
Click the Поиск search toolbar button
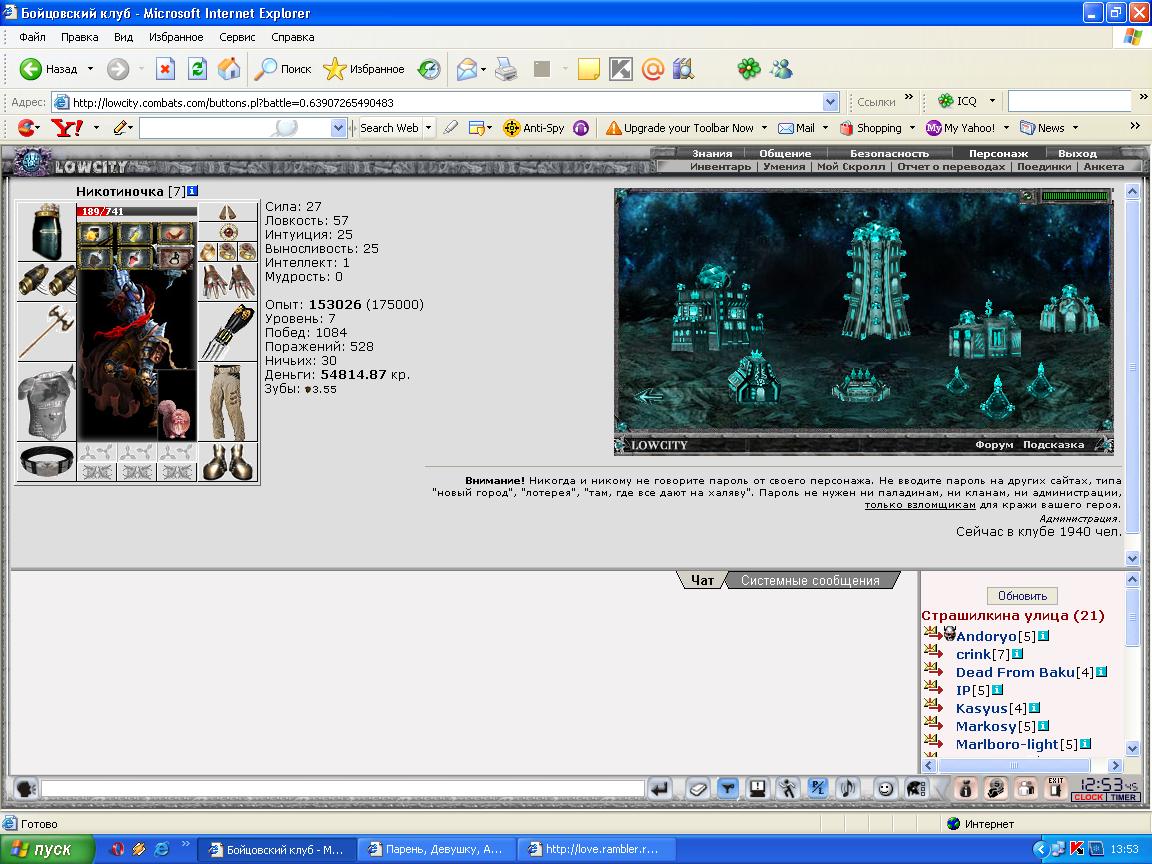[x=283, y=69]
